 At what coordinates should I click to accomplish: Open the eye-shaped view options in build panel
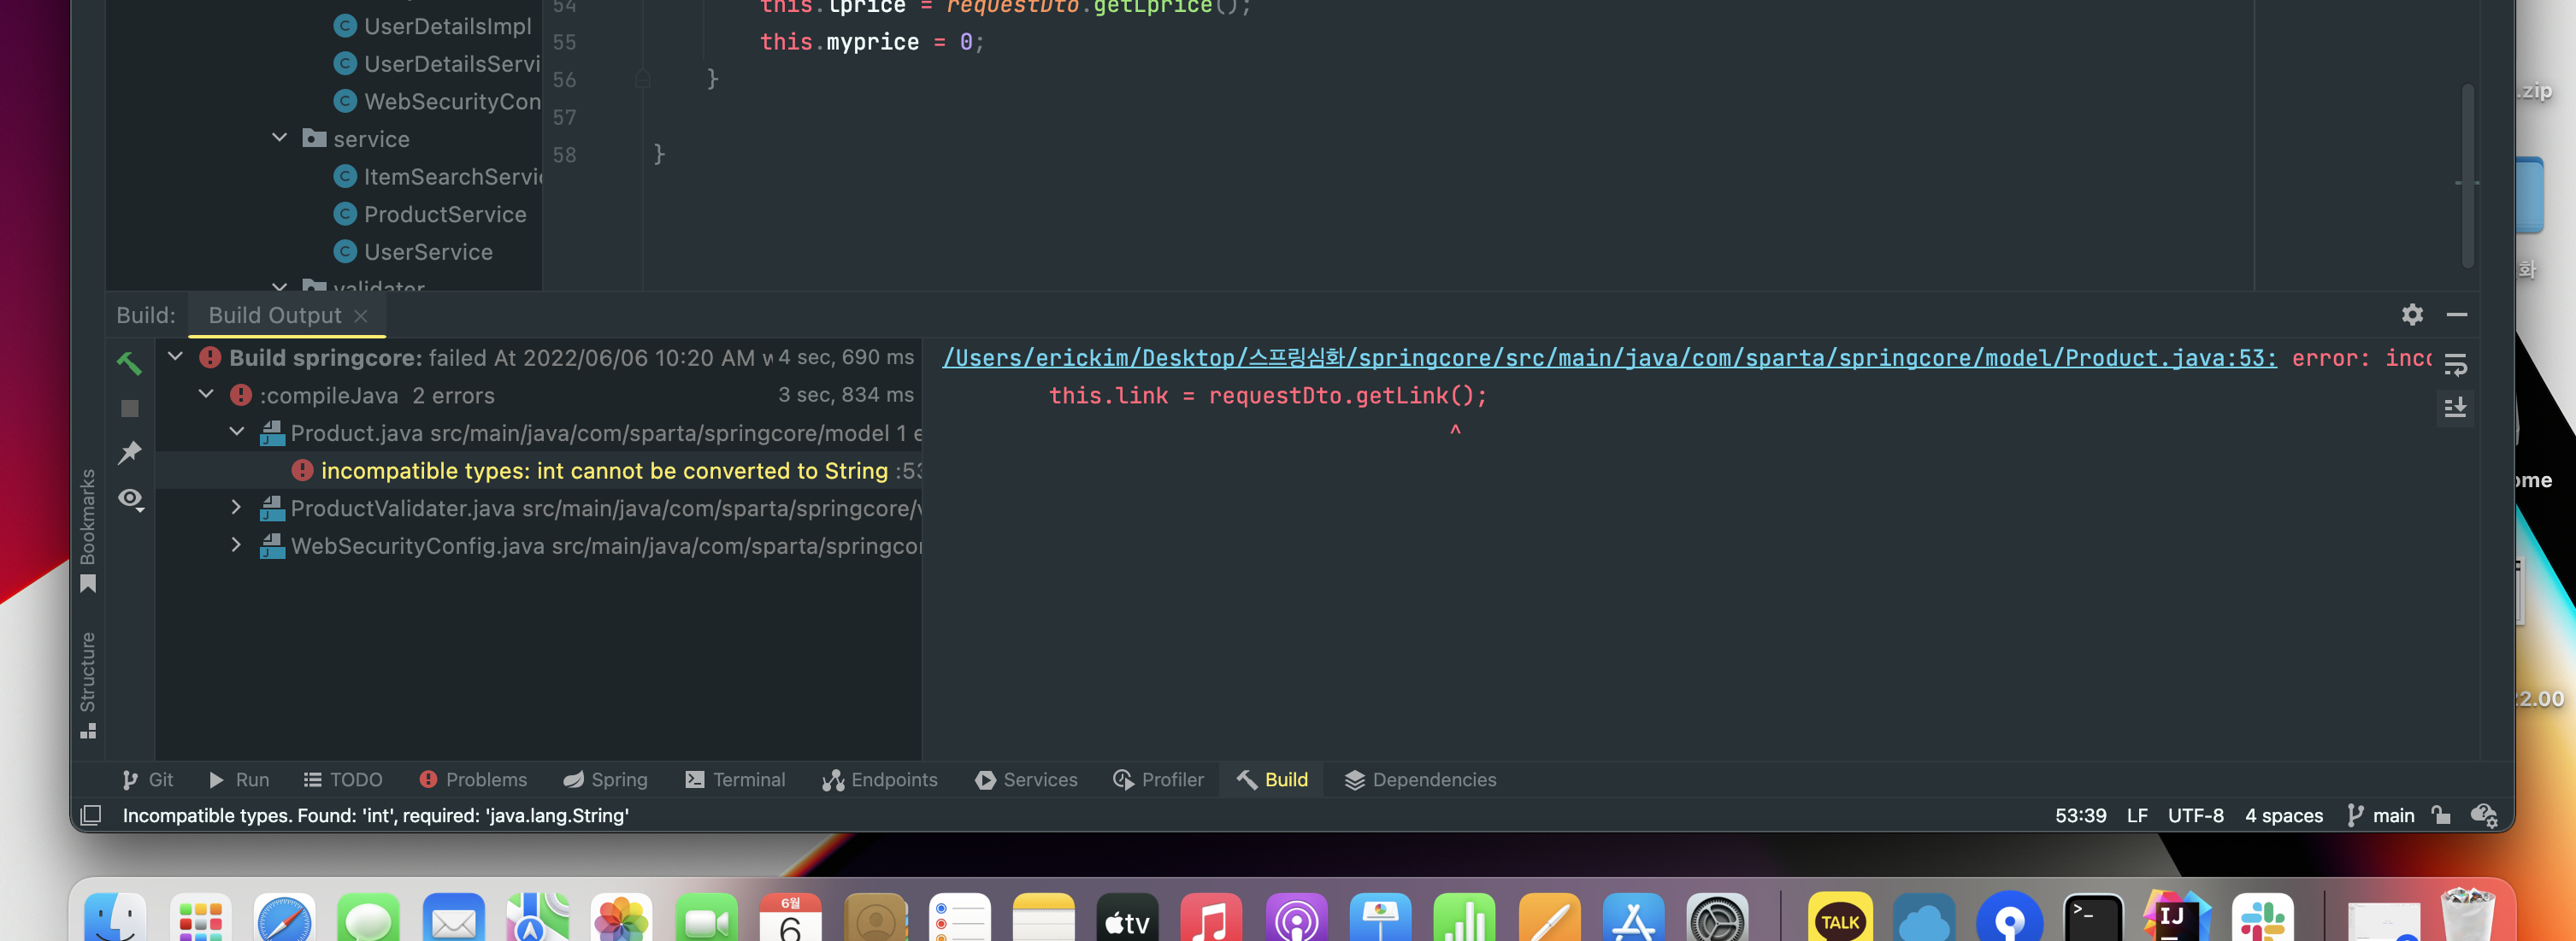(x=130, y=499)
